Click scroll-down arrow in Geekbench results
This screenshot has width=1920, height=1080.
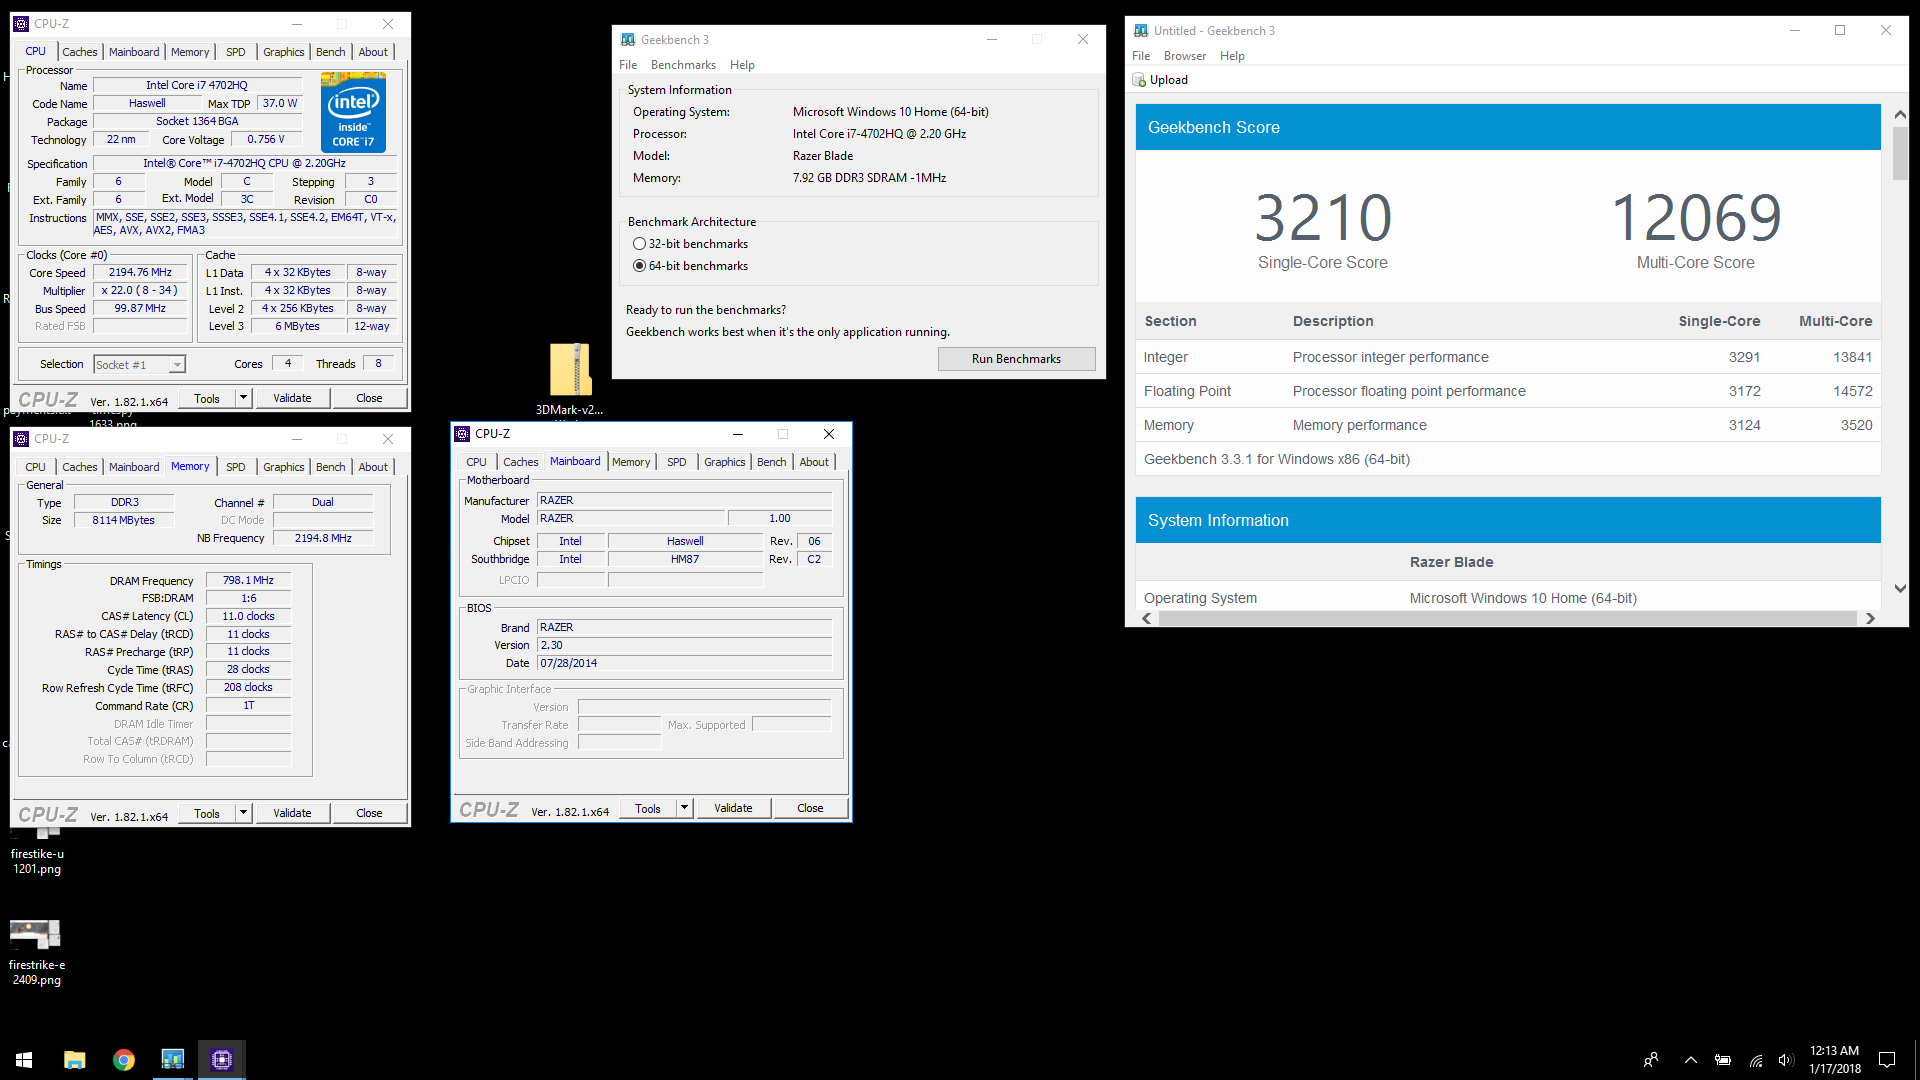(x=1900, y=589)
